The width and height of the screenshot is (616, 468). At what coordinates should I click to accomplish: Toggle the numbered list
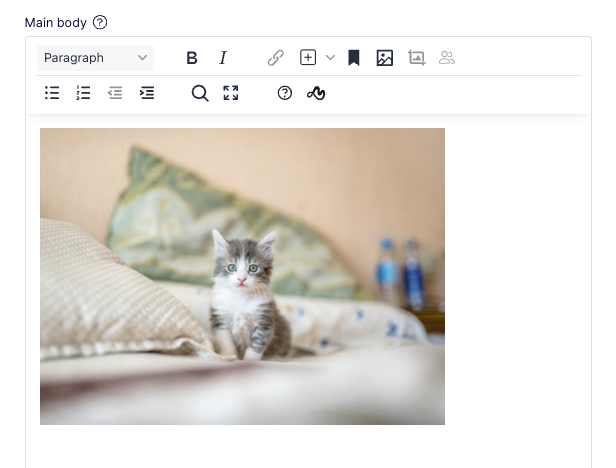(83, 93)
